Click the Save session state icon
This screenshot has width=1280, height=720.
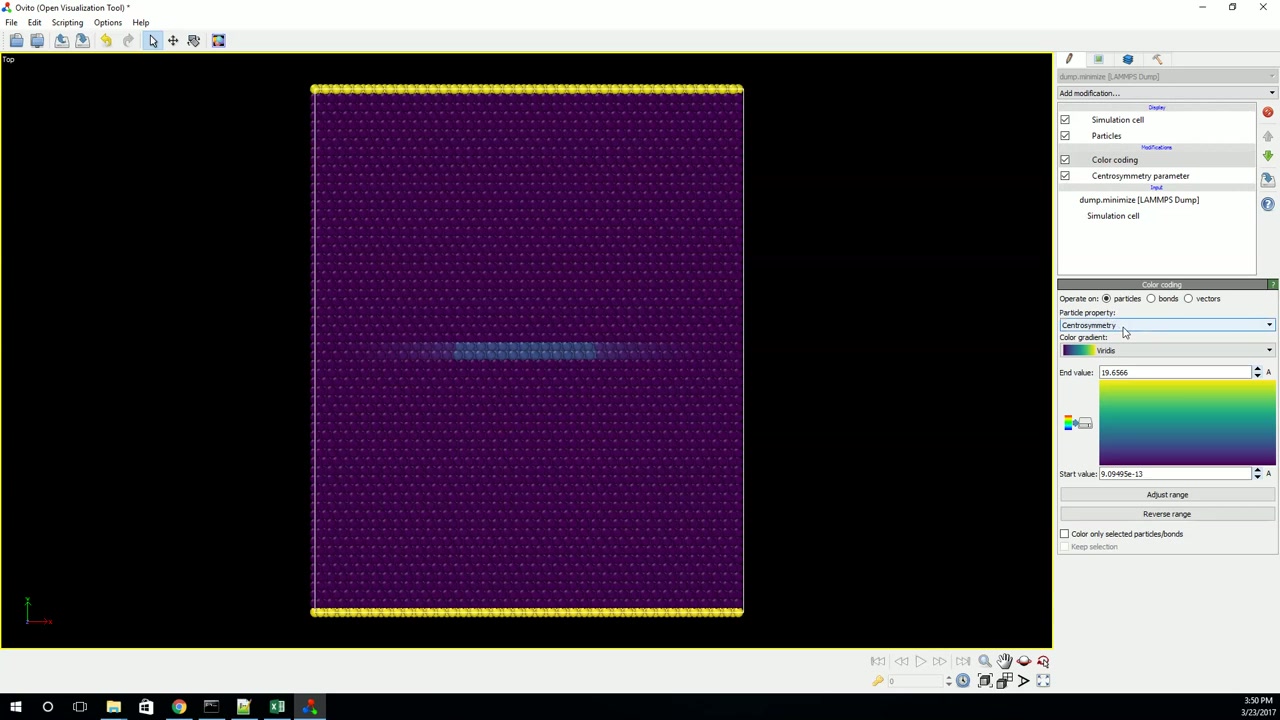tap(82, 41)
